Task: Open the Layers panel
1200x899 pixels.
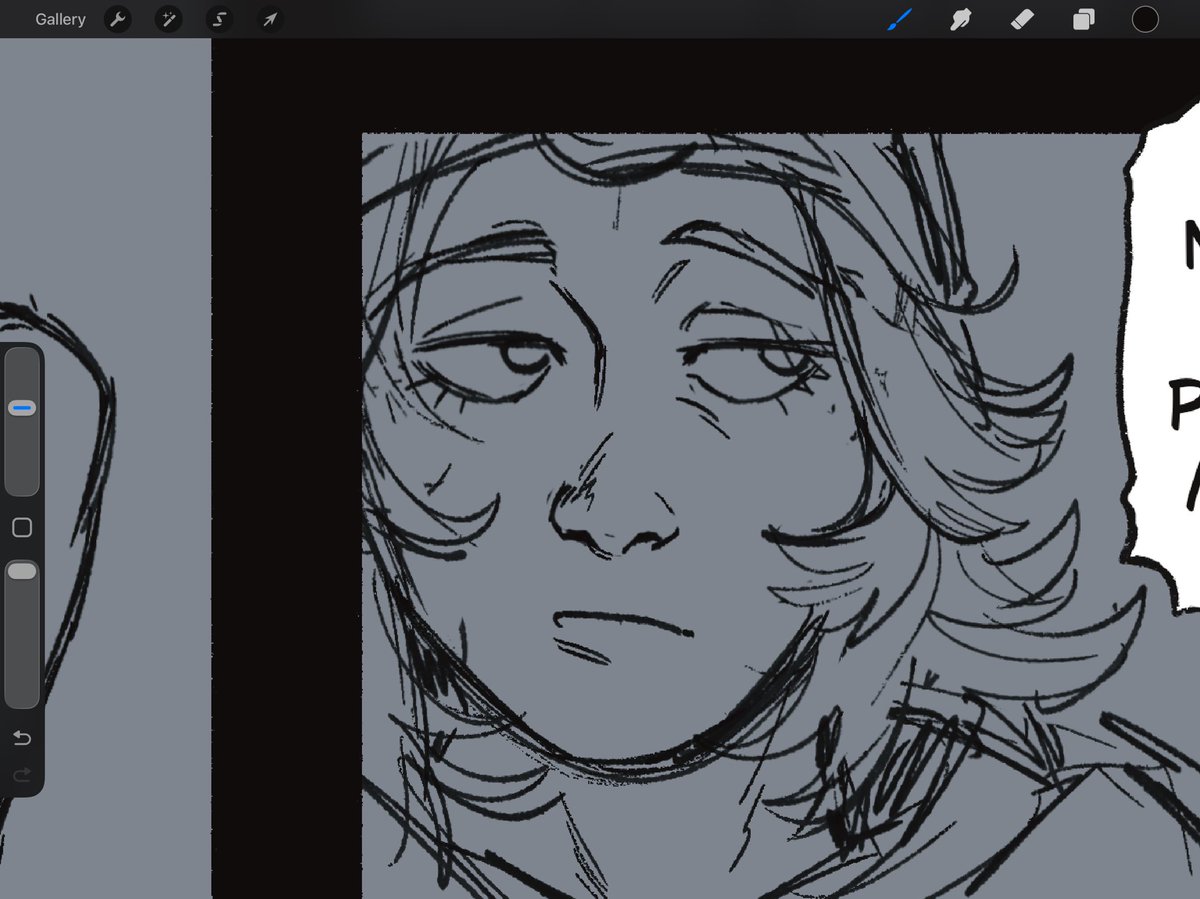Action: (1083, 19)
